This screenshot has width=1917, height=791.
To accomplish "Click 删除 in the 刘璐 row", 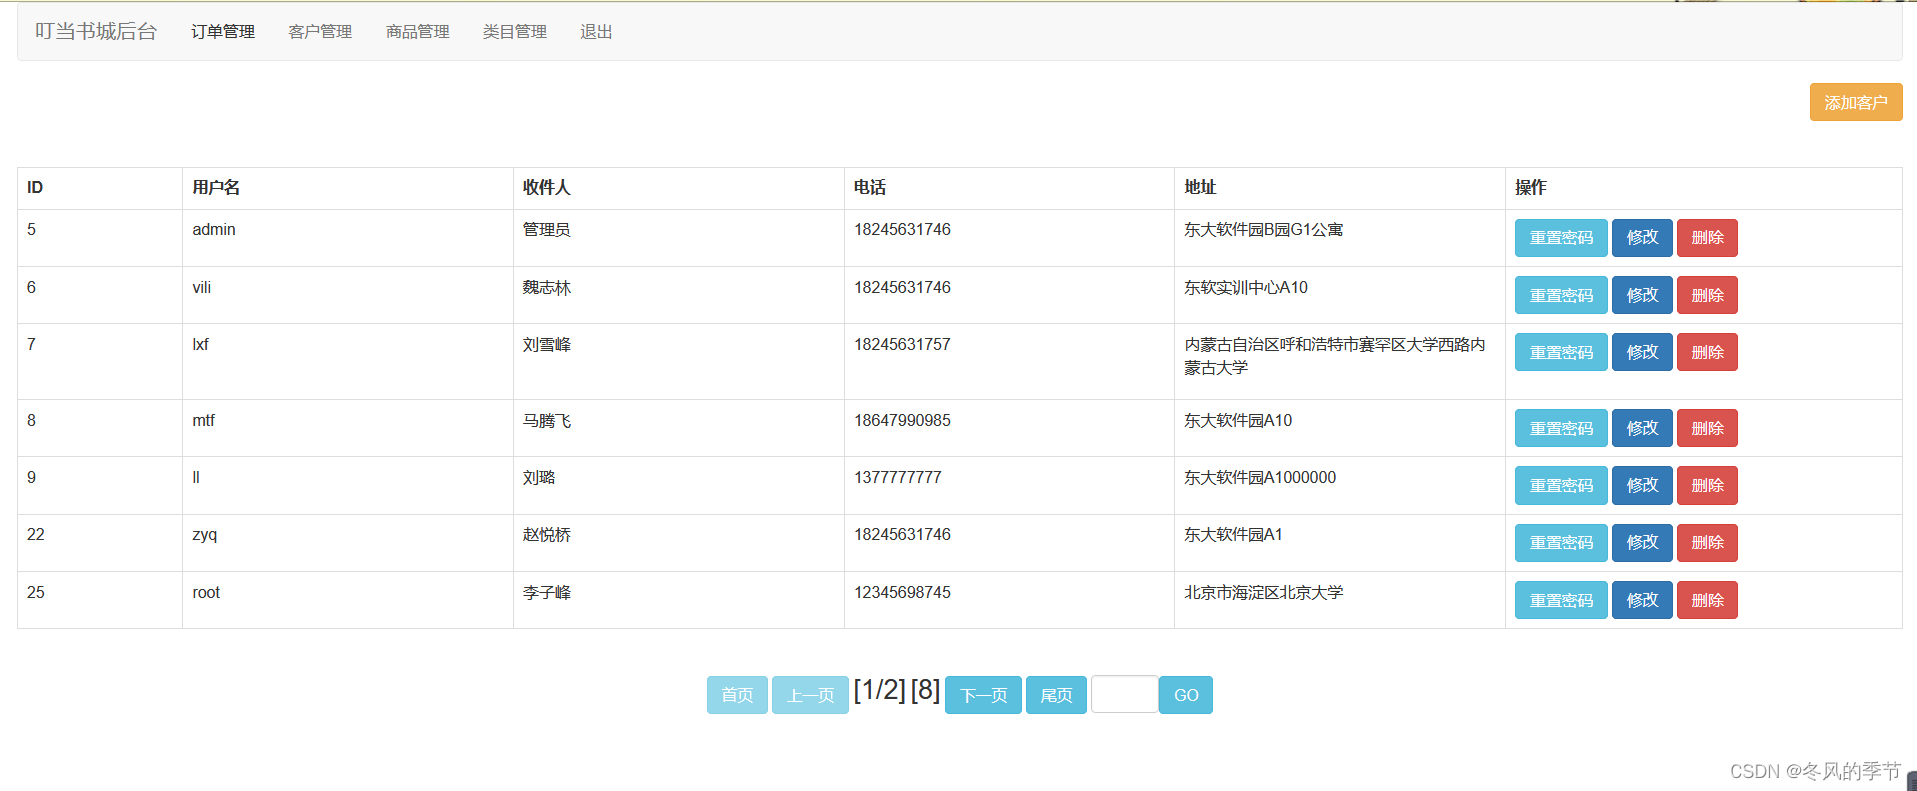I will coord(1707,485).
